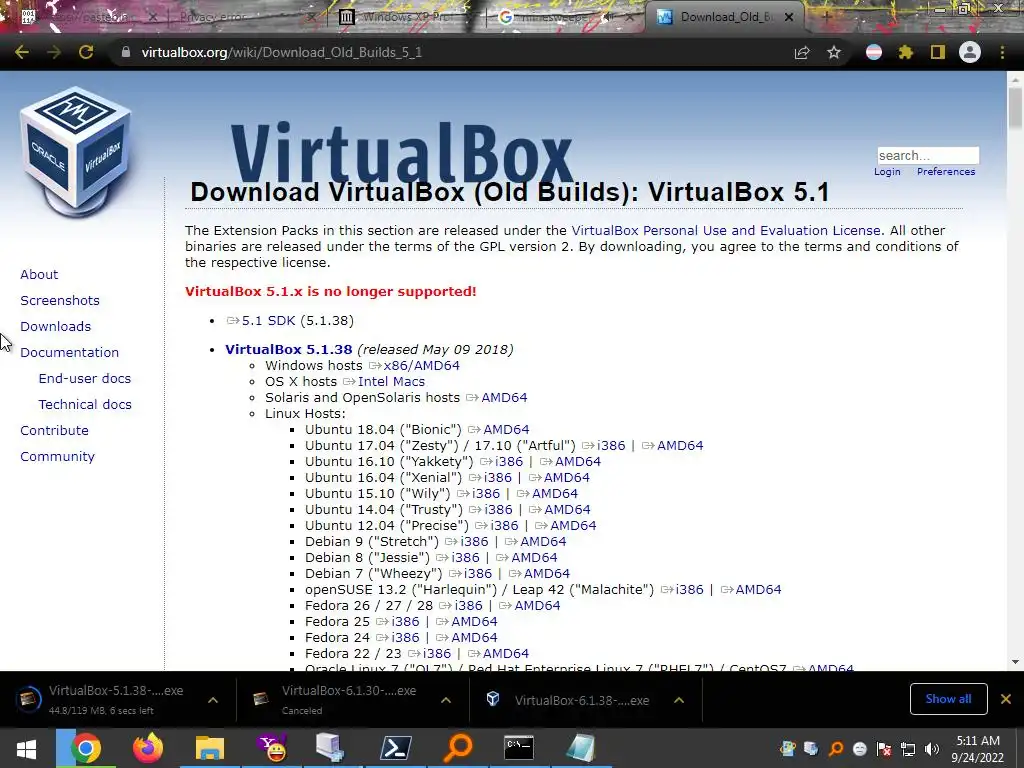Open Technical docs
Screen dimensions: 1024x768
pyautogui.click(x=85, y=405)
